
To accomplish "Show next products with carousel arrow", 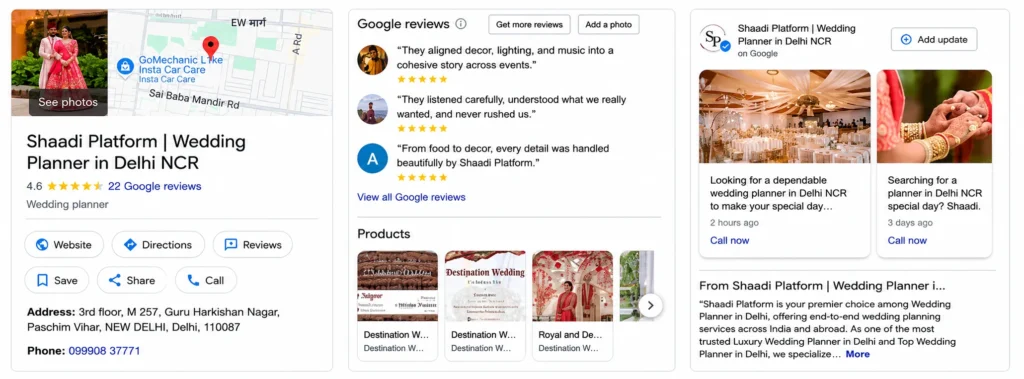I will [x=650, y=305].
